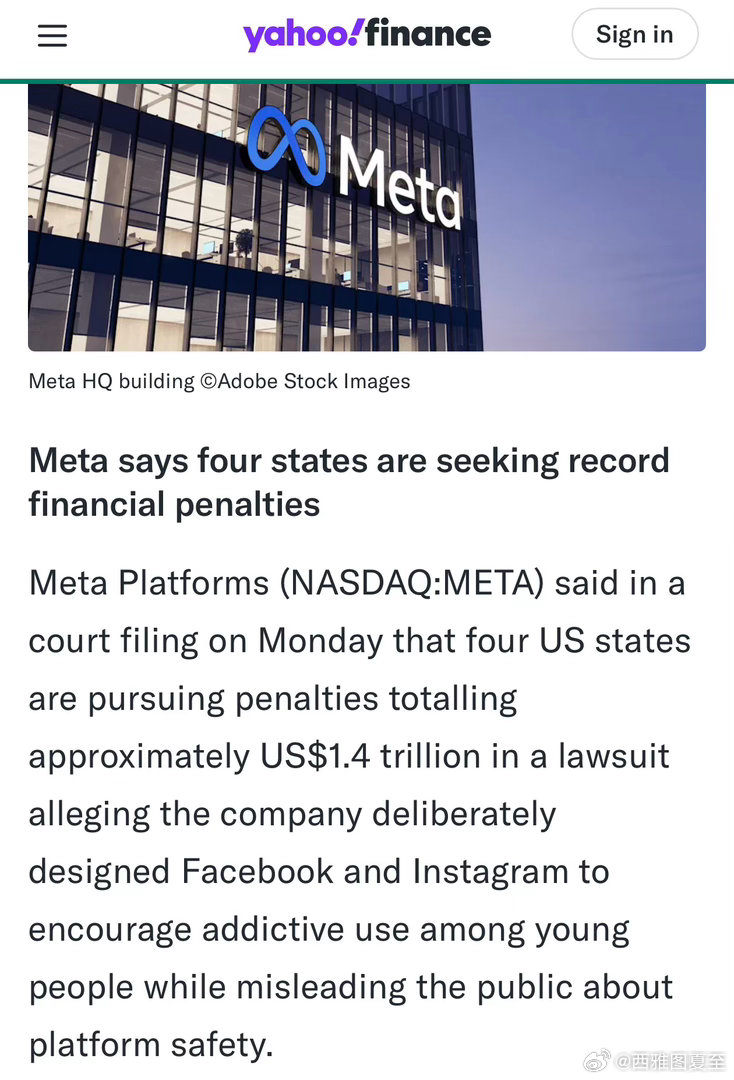Click the blue Meta infinity logo

click(287, 147)
